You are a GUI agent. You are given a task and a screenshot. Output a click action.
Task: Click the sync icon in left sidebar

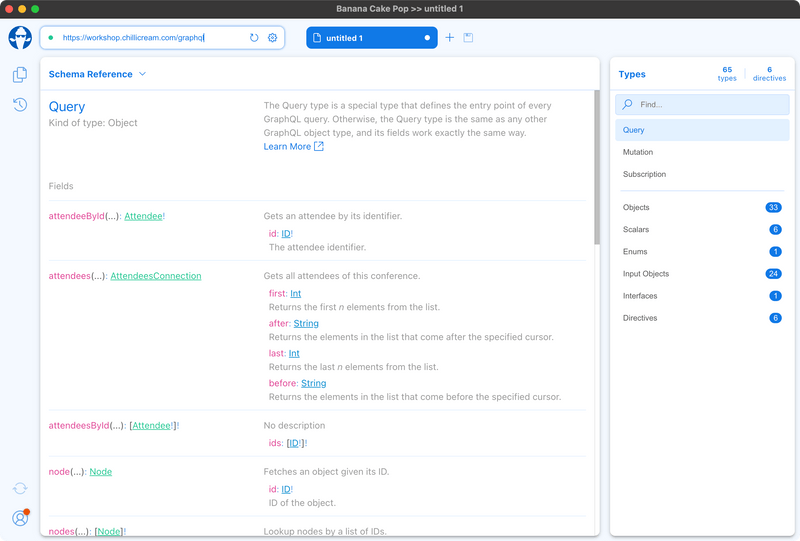(x=20, y=488)
